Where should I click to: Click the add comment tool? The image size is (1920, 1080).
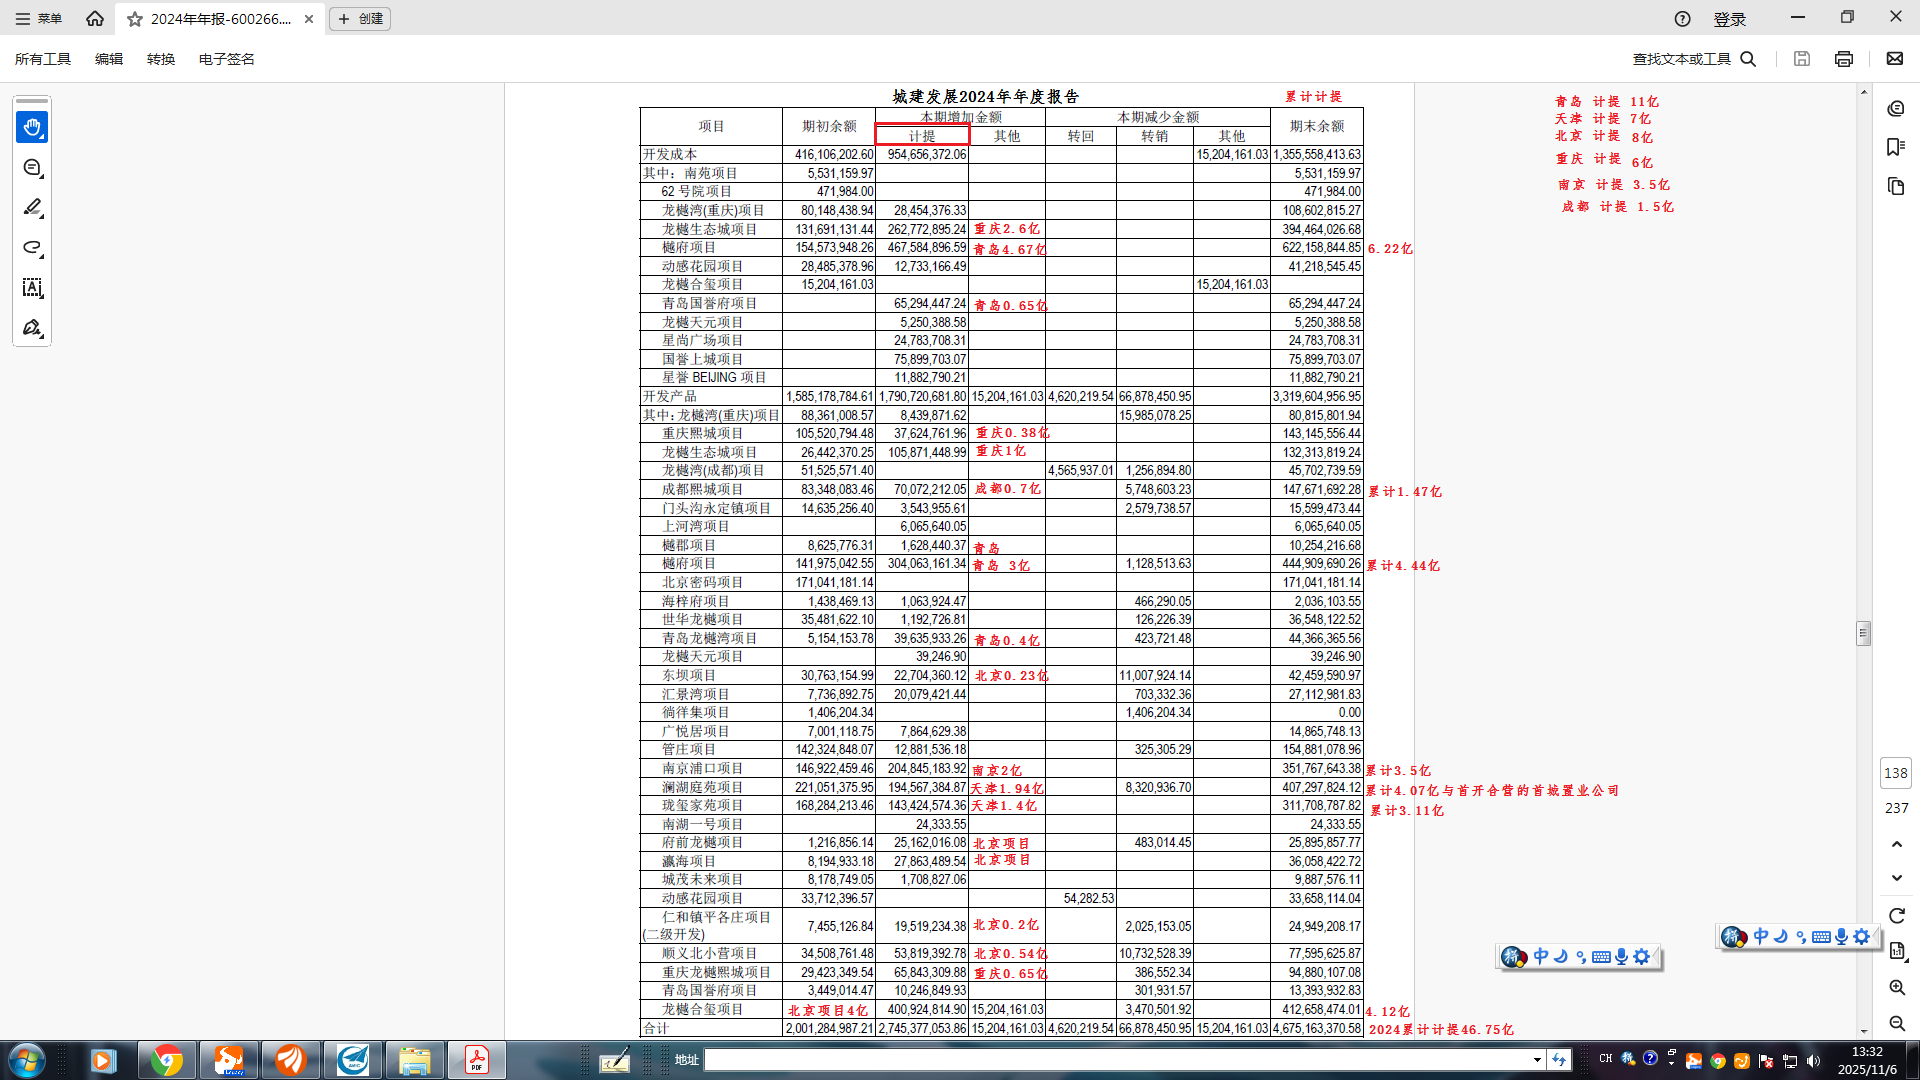click(x=32, y=168)
